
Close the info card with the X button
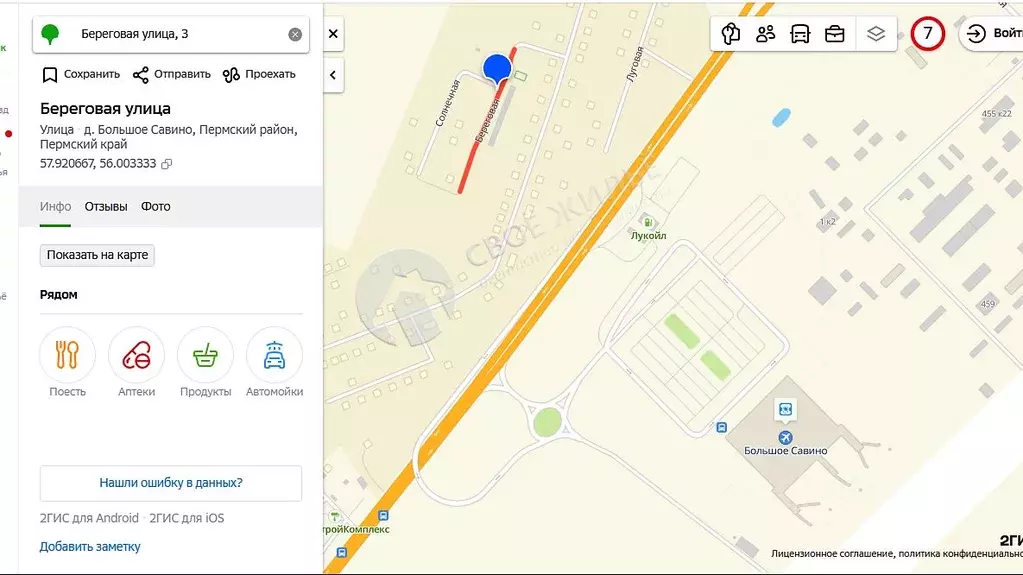pyautogui.click(x=333, y=34)
